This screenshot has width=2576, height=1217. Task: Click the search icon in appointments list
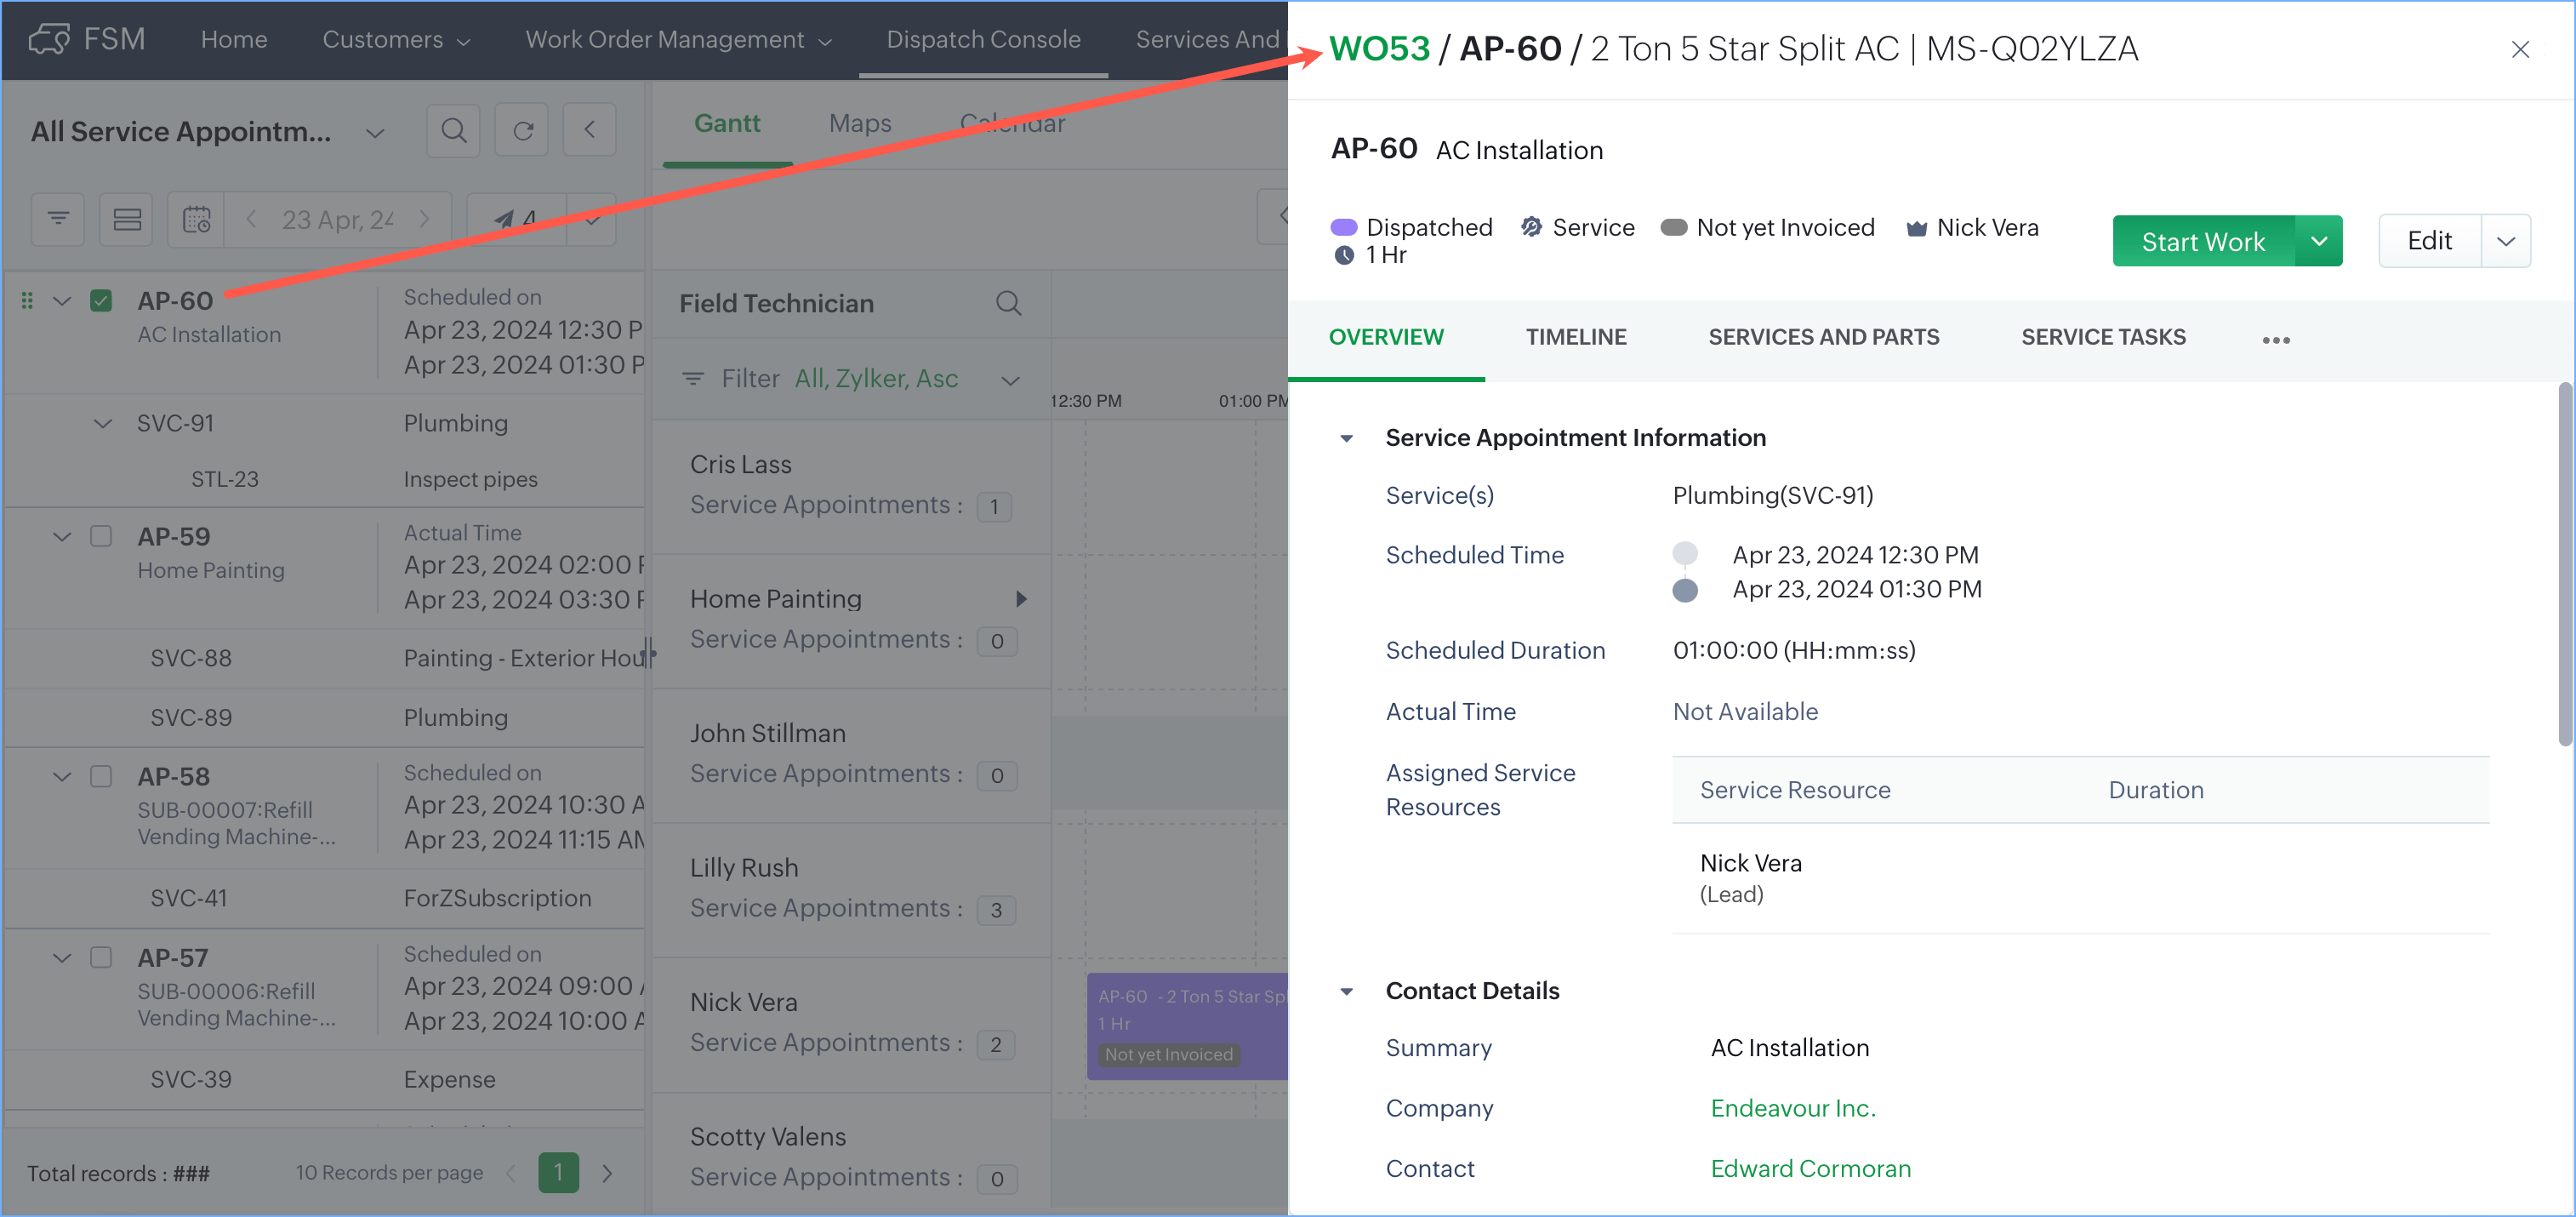(453, 131)
